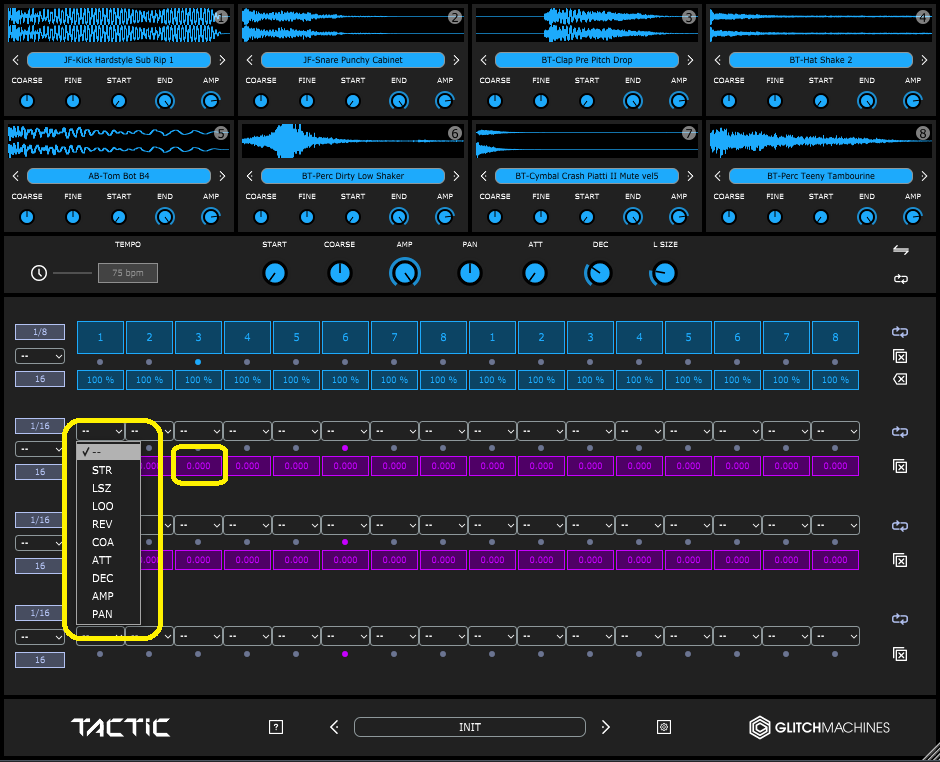
Task: Open the '--' dropdown below the 1/8 button
Action: click(40, 356)
